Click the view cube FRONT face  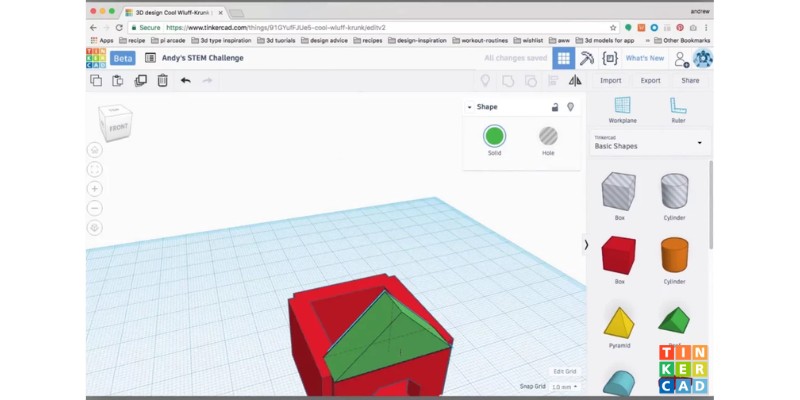tap(119, 128)
